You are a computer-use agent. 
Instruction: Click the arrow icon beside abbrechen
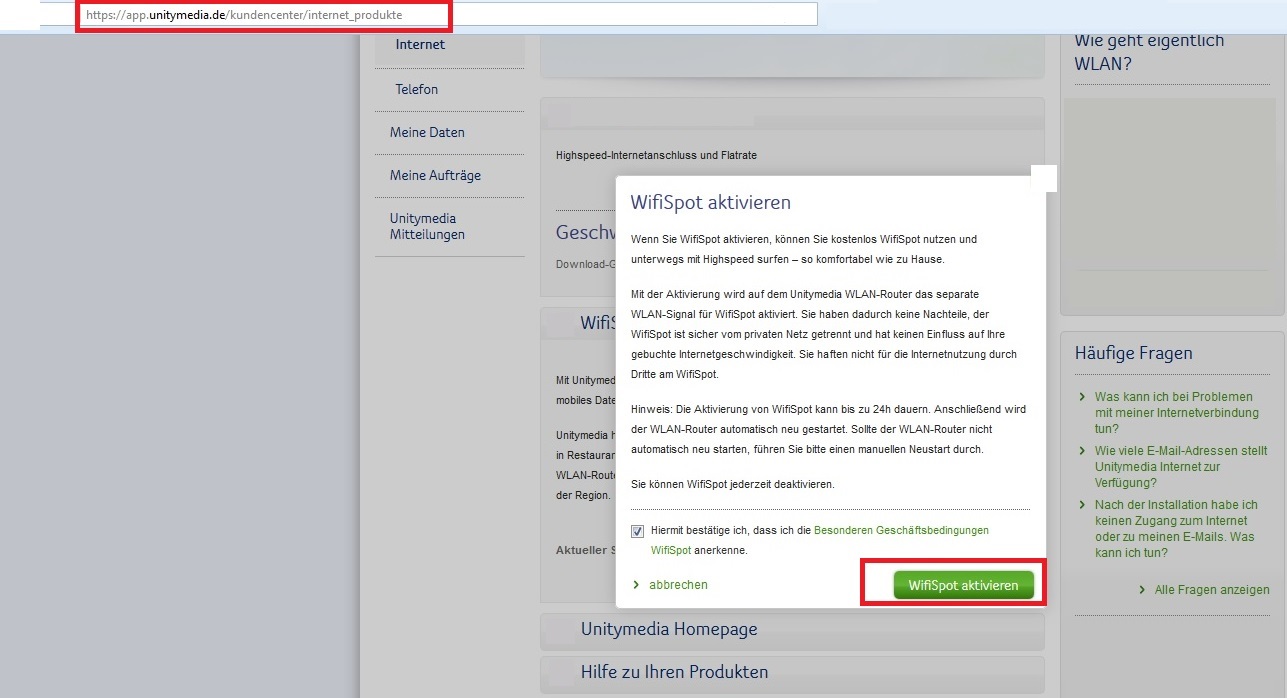point(636,585)
